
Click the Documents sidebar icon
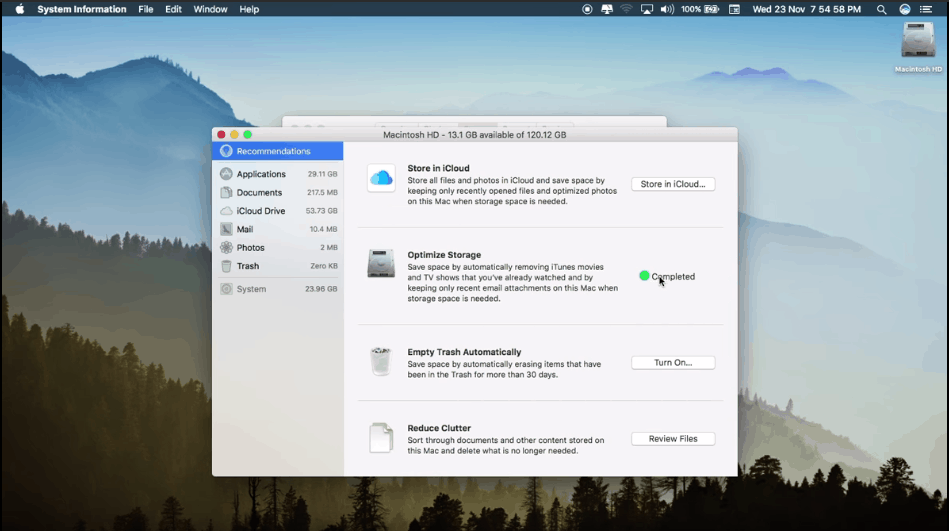pyautogui.click(x=226, y=193)
